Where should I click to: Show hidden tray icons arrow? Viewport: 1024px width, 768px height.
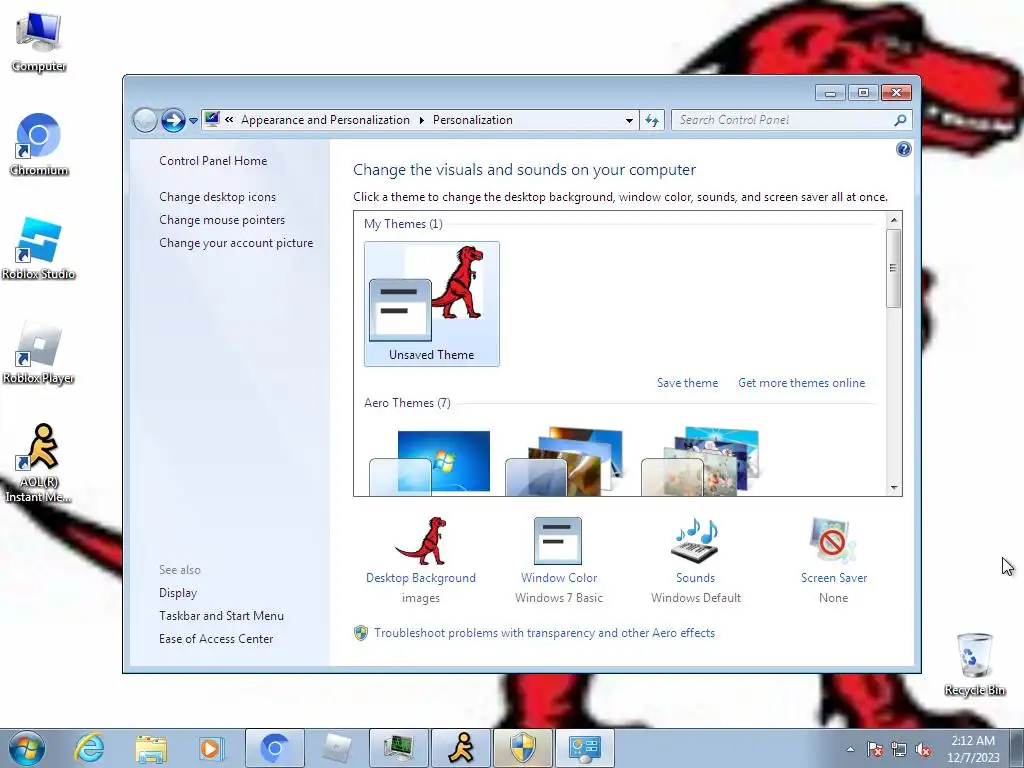point(850,749)
